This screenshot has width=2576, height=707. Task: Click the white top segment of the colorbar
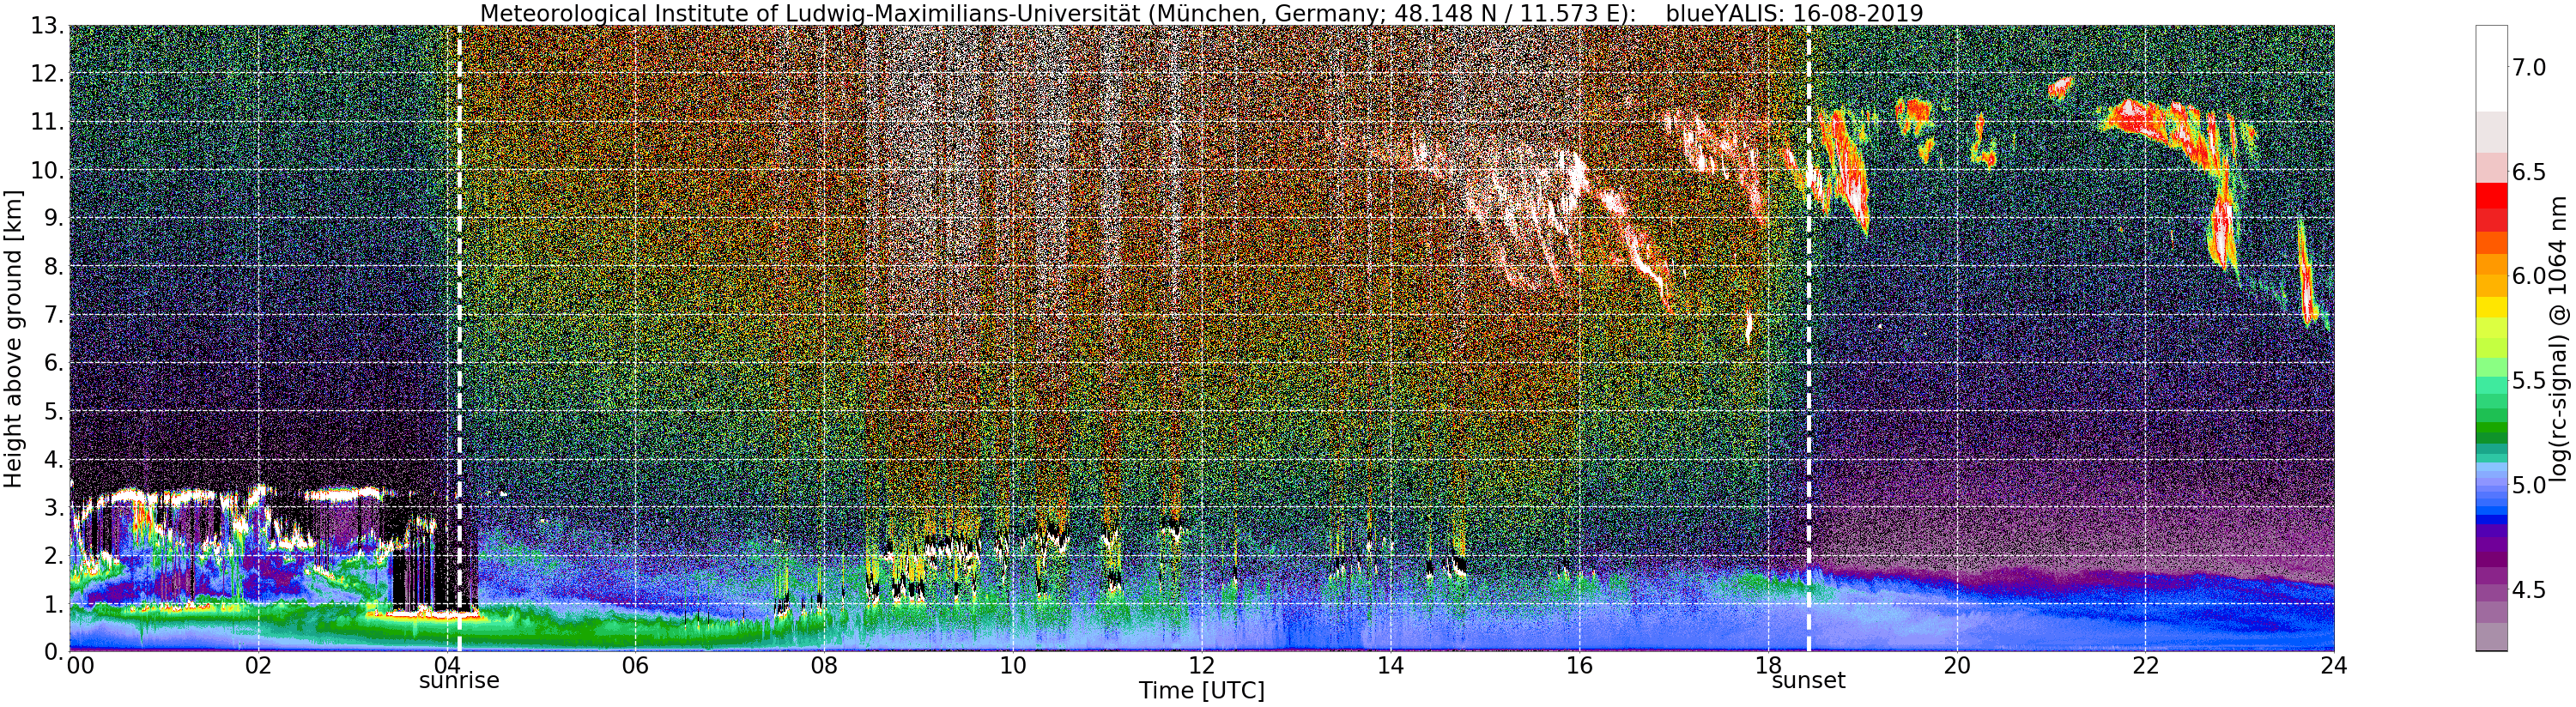click(x=2491, y=68)
